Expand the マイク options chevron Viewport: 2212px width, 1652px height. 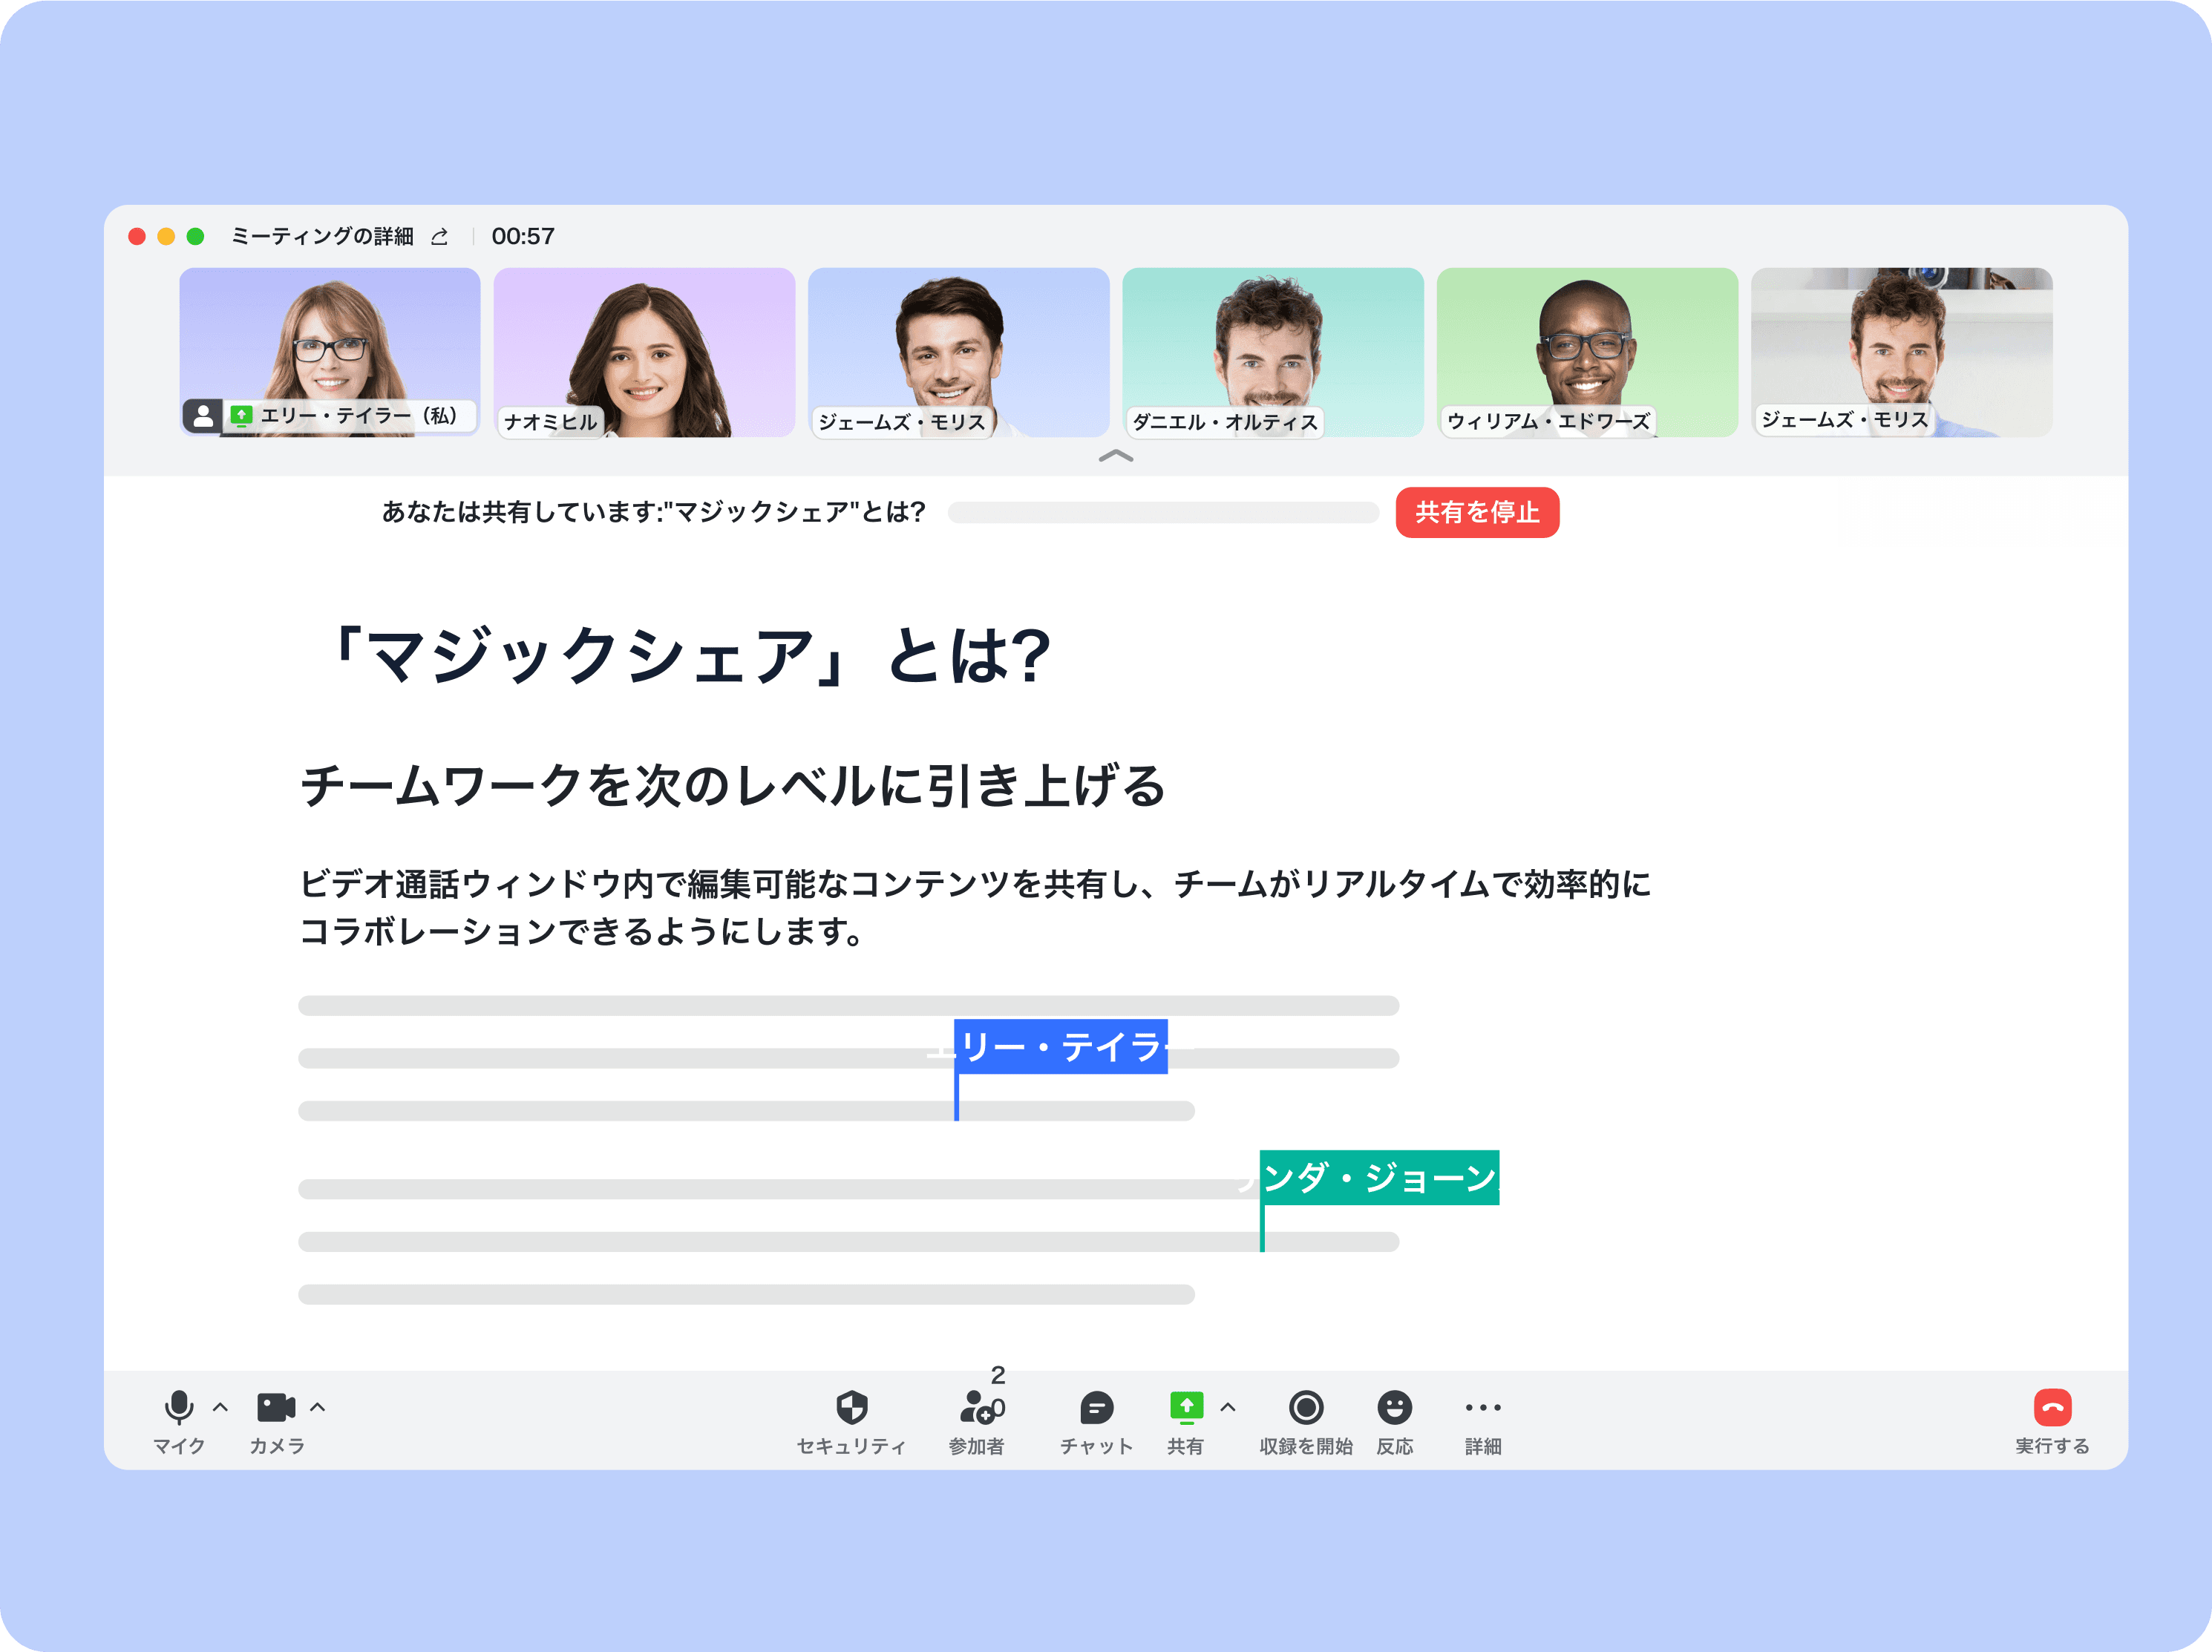(221, 1407)
